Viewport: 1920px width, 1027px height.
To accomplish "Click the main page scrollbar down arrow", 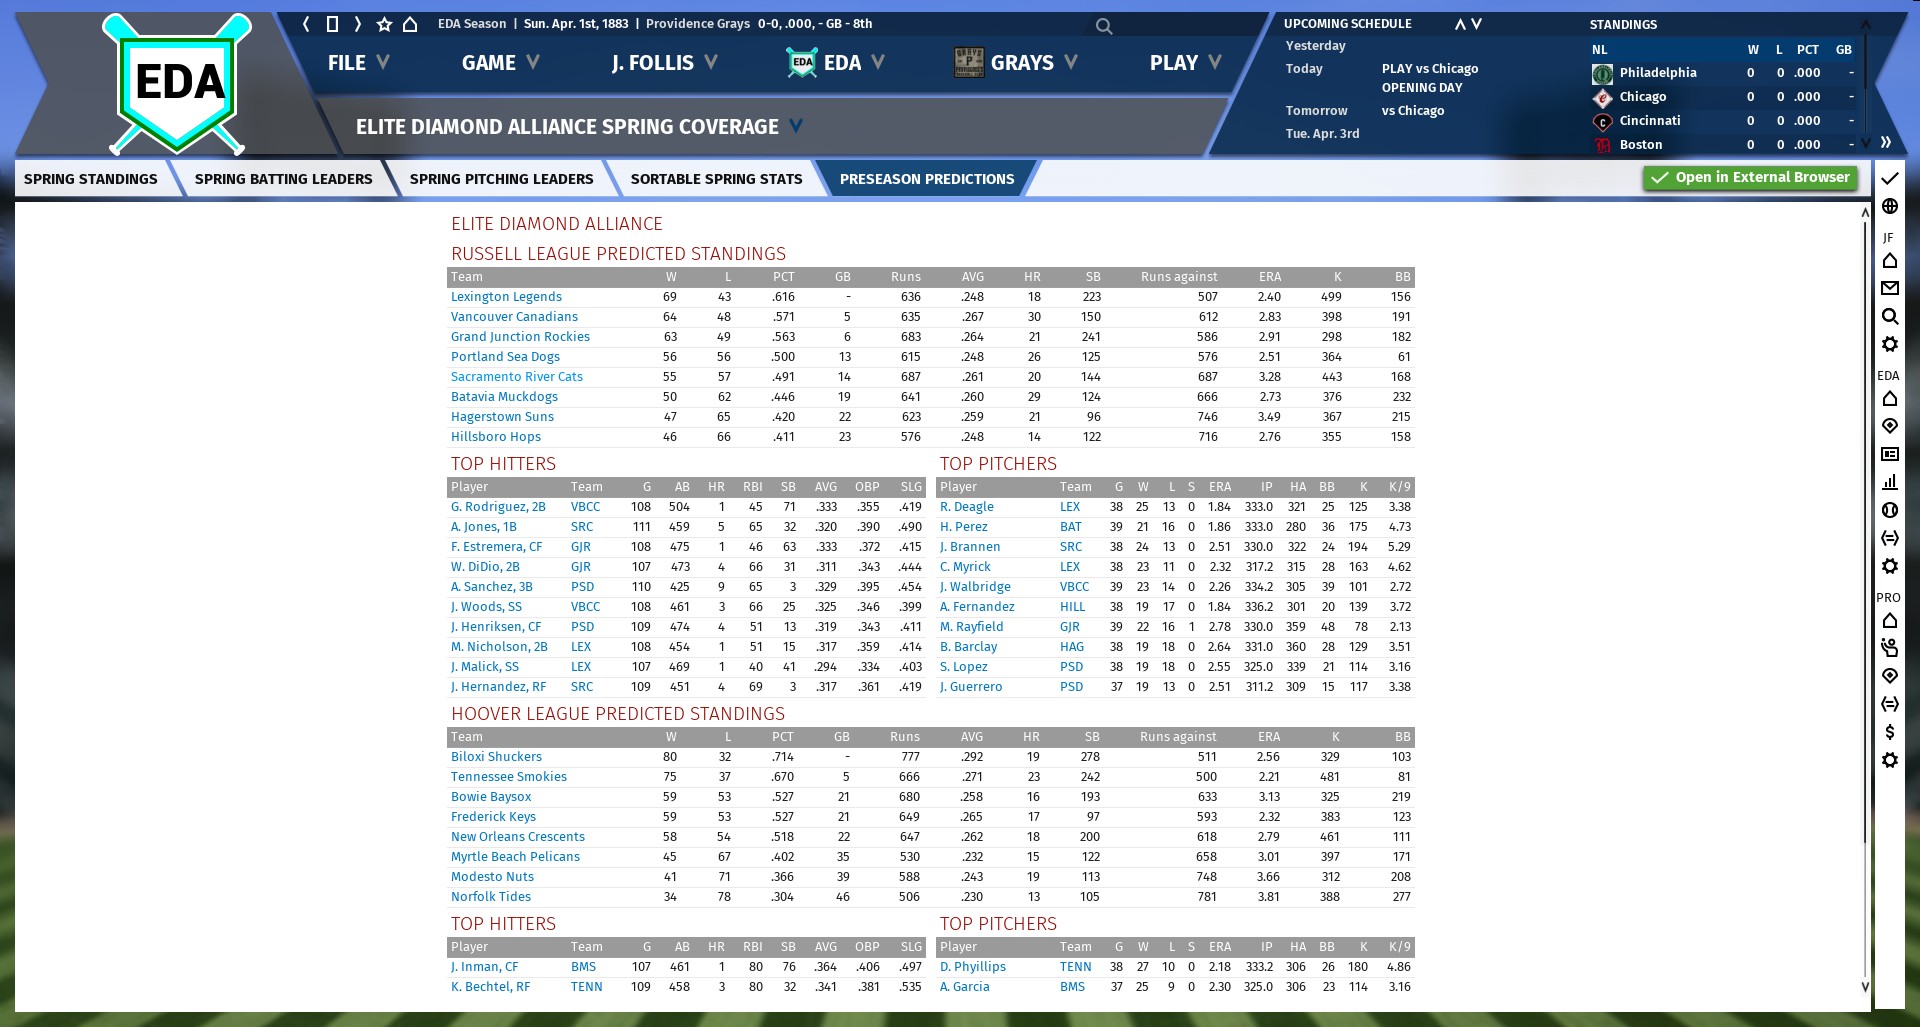I will (1865, 986).
